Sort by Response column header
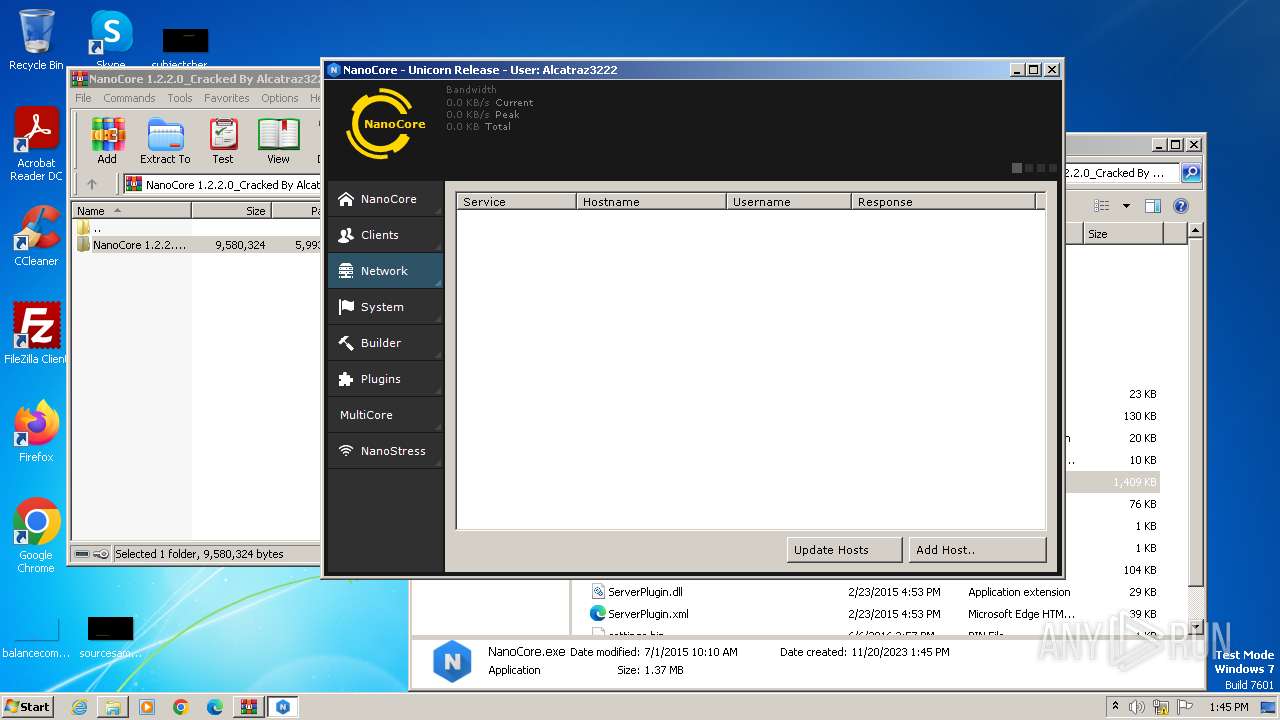This screenshot has height=720, width=1280. (944, 202)
